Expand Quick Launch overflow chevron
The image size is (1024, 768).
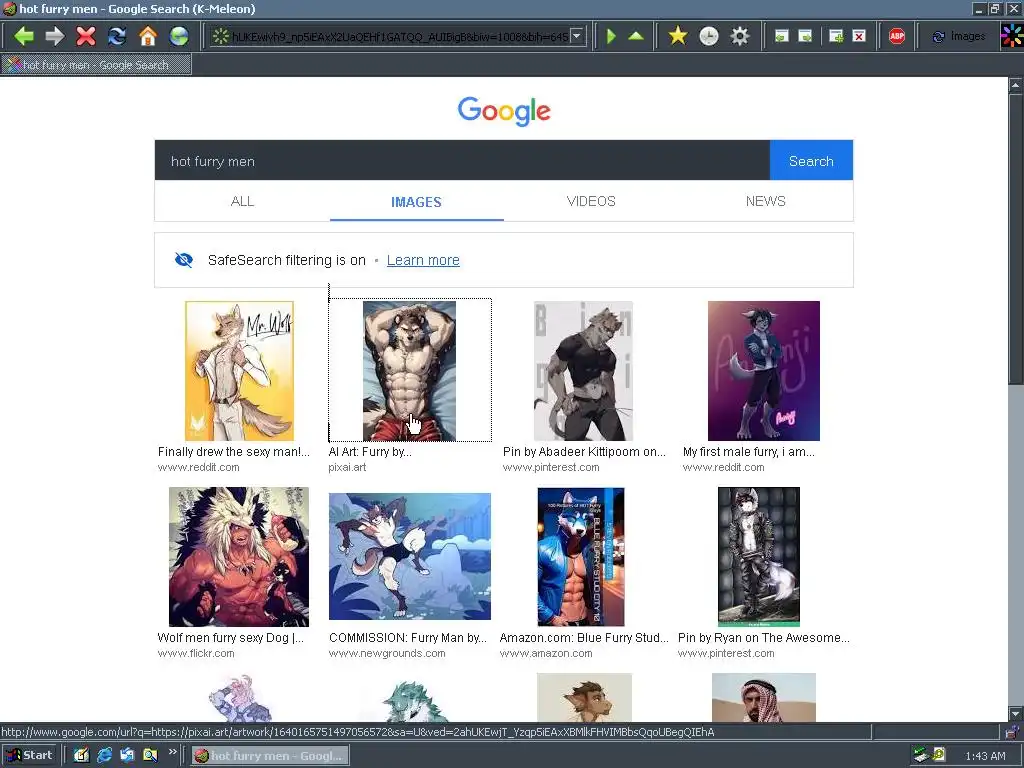coord(173,752)
